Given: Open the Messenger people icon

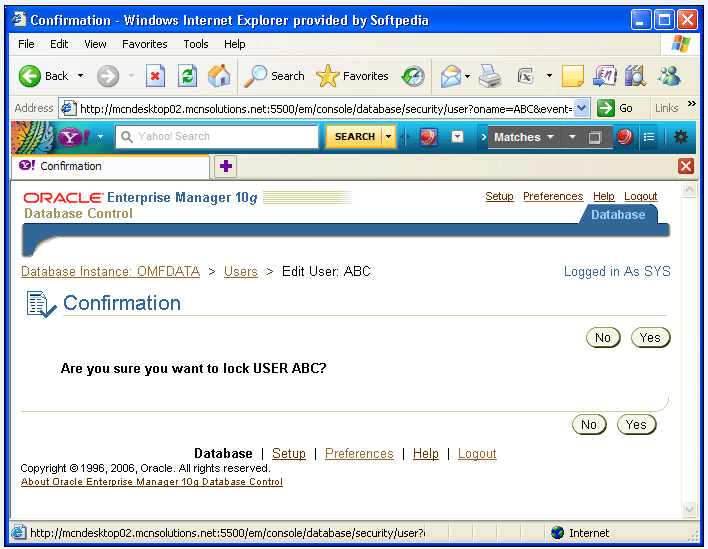Looking at the screenshot, I should tap(669, 76).
